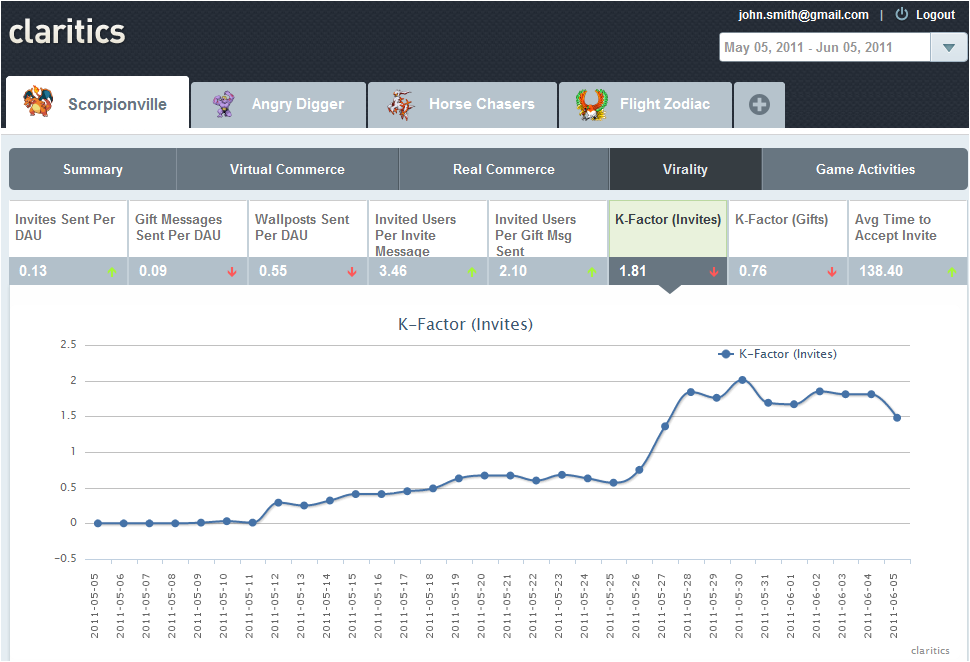Open the Game Activities tab
The image size is (970, 662).
(865, 169)
